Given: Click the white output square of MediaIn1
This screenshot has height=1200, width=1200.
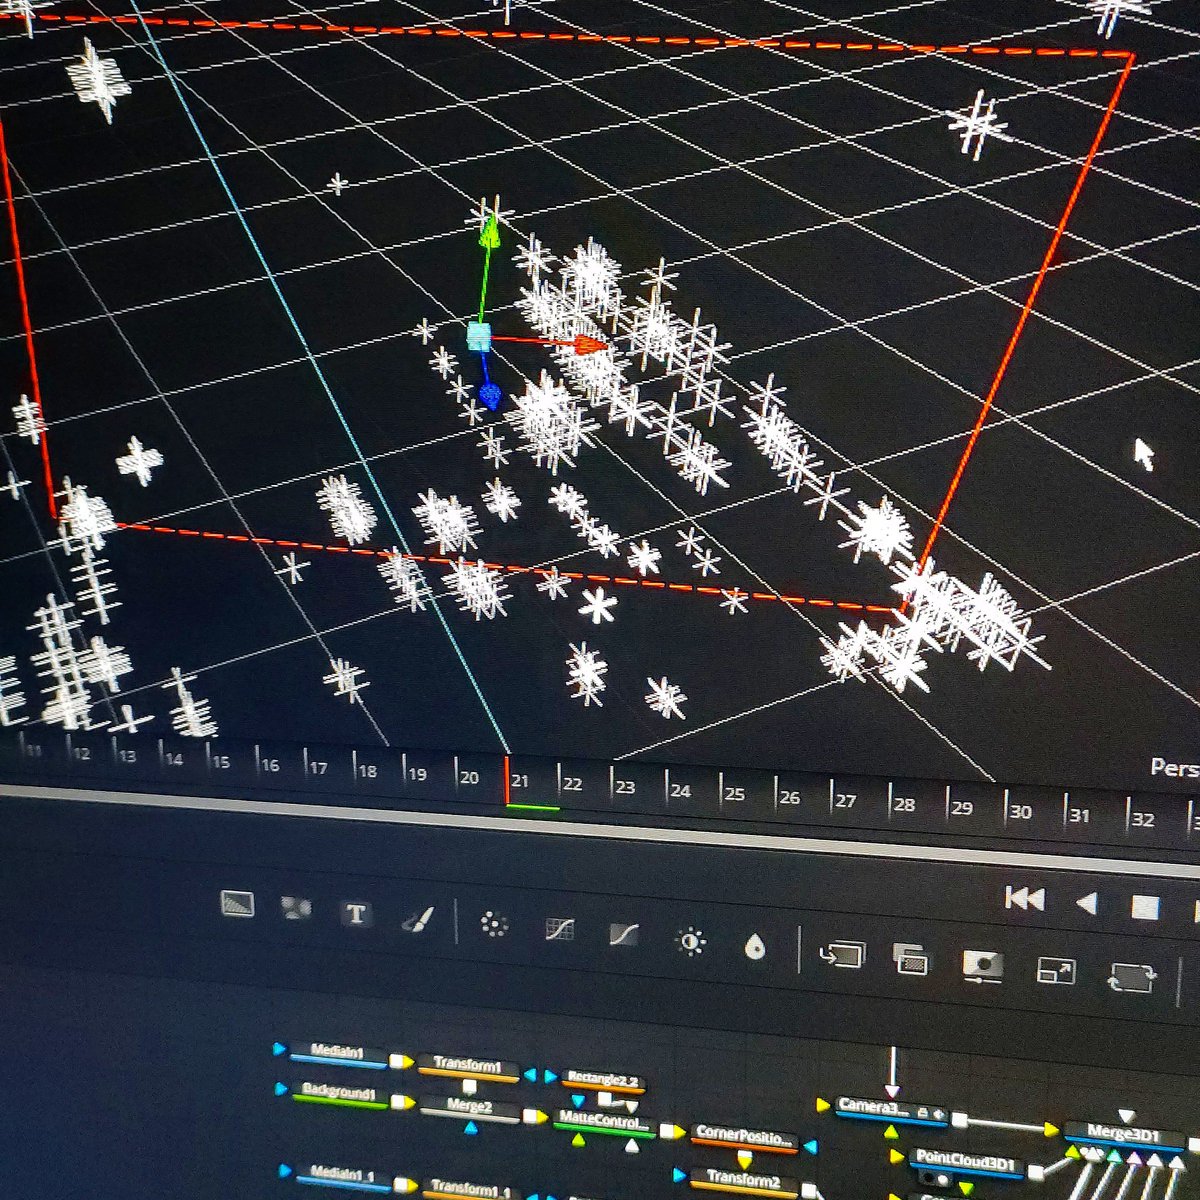Looking at the screenshot, I should (397, 1061).
